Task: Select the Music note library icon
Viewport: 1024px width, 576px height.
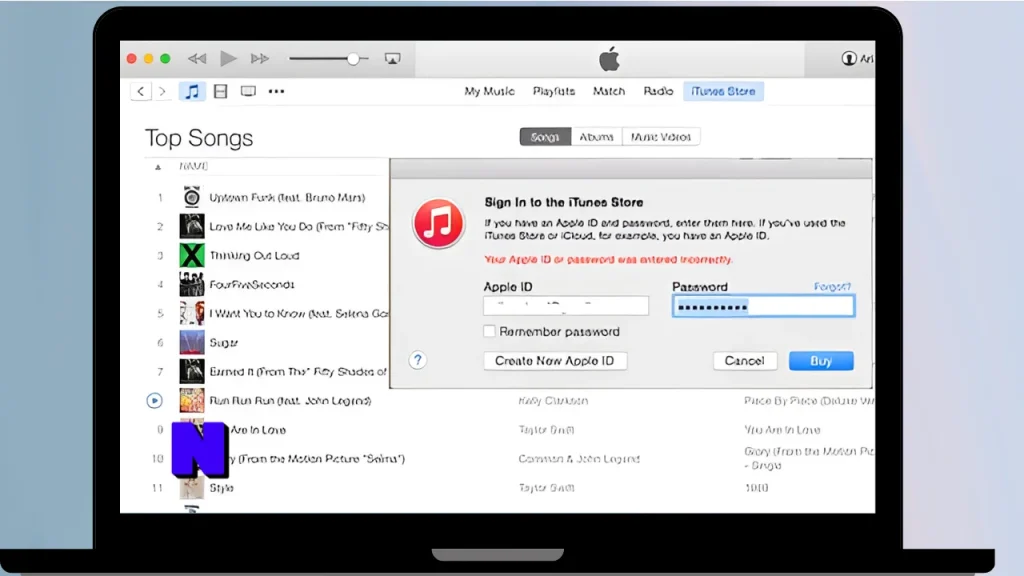Action: pos(192,91)
